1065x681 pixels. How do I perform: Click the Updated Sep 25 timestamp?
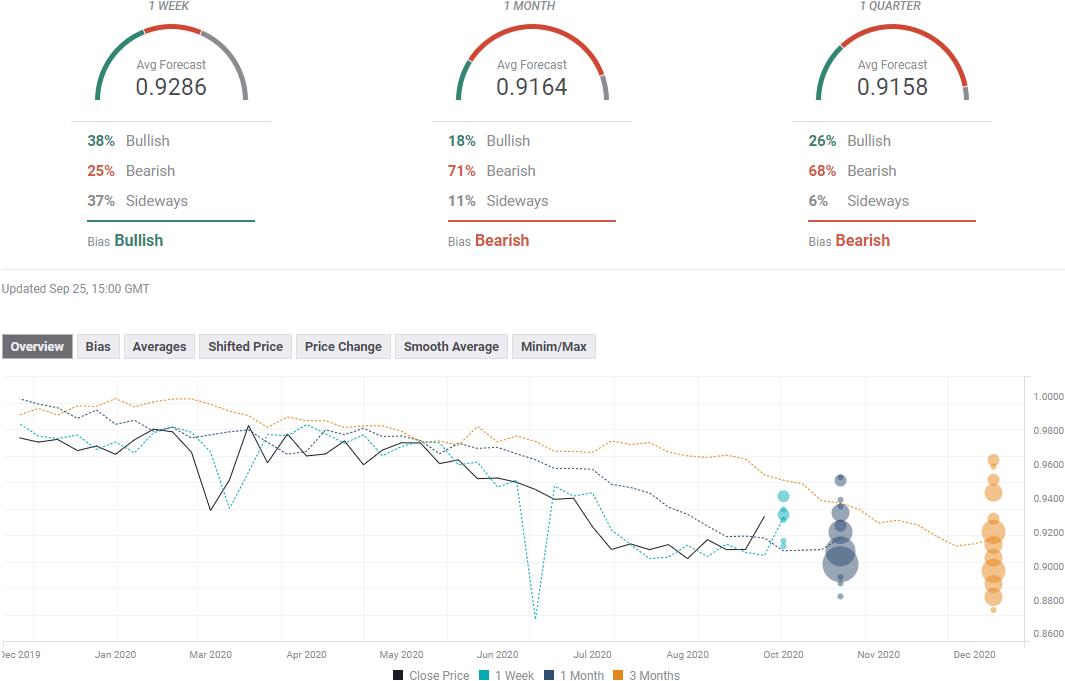[x=75, y=289]
